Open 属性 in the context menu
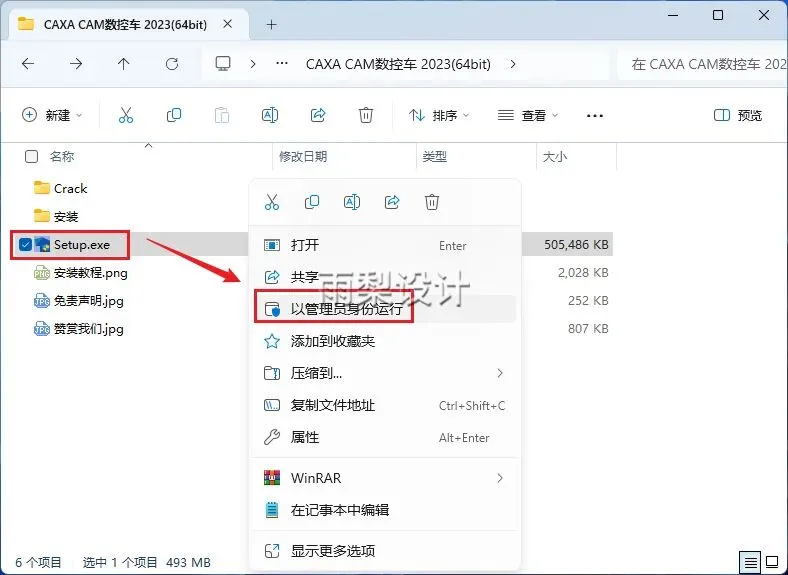Viewport: 788px width, 575px height. tap(385, 437)
